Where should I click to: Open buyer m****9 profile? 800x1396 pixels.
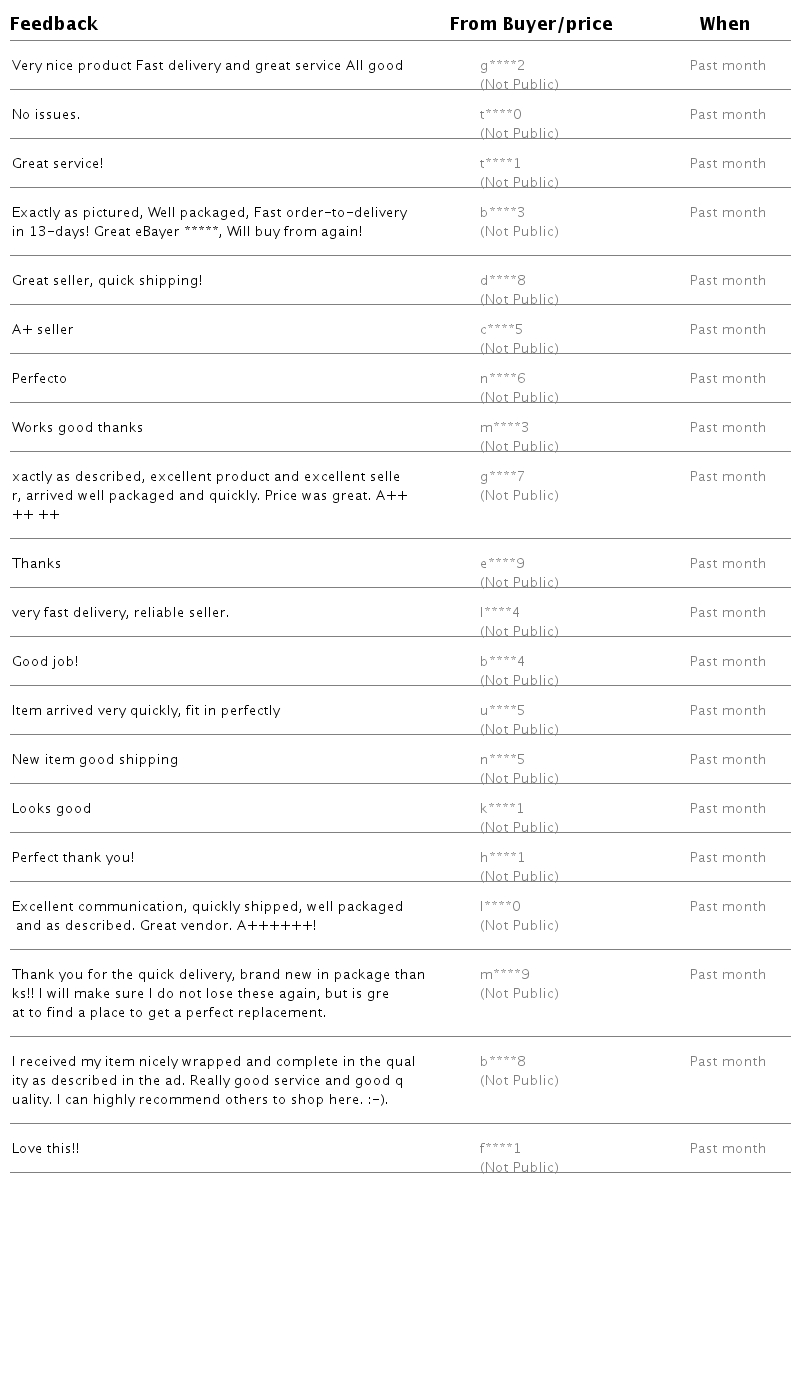[505, 975]
